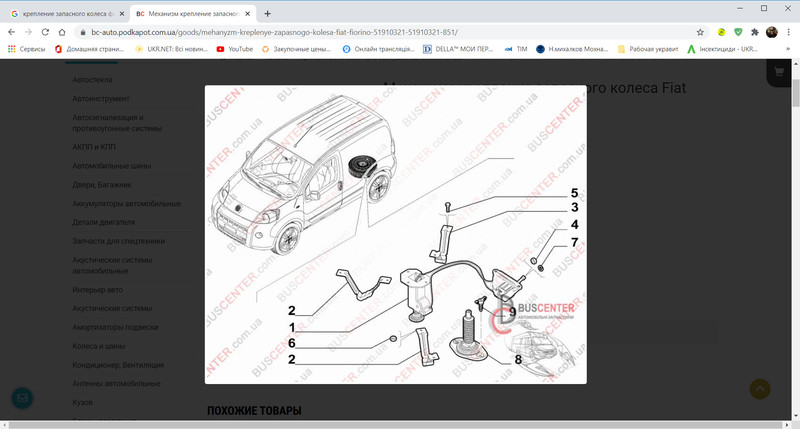Close the active BC product tab

point(248,14)
